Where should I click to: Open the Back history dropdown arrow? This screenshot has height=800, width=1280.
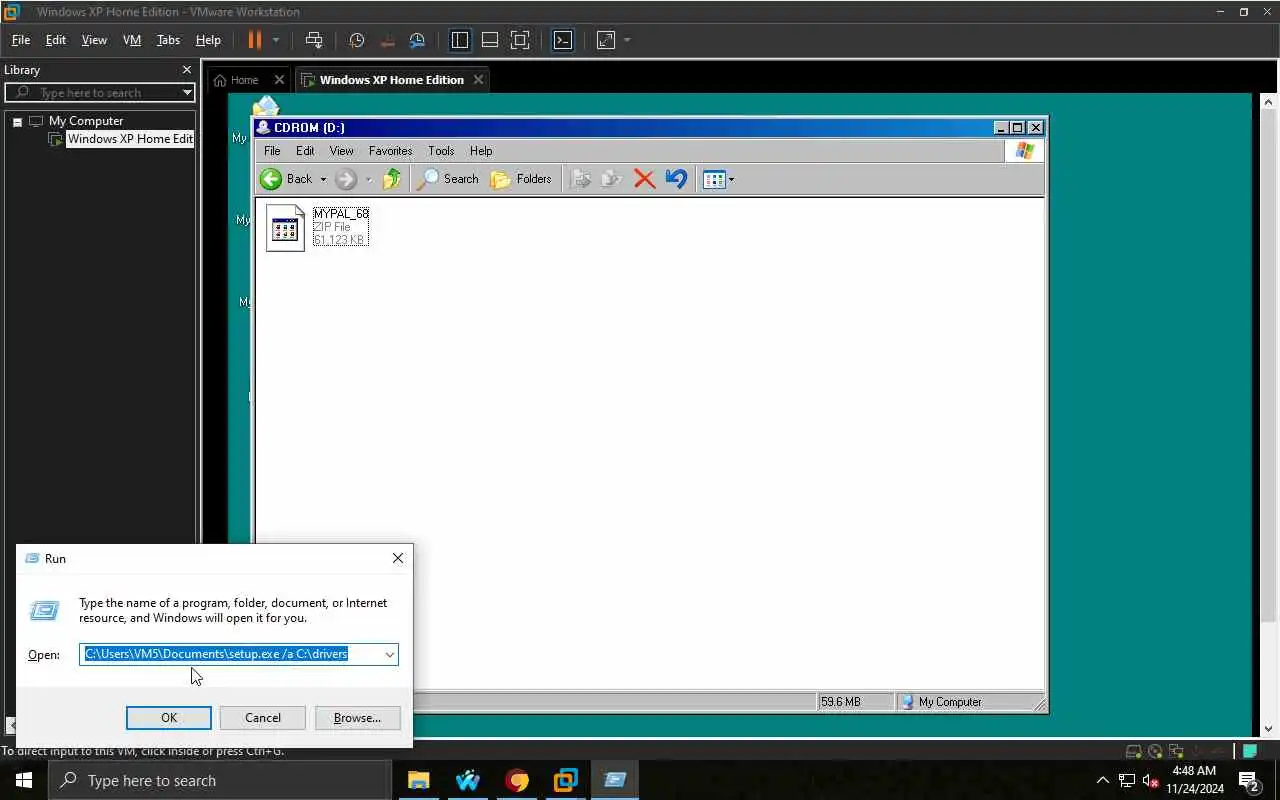click(x=323, y=179)
